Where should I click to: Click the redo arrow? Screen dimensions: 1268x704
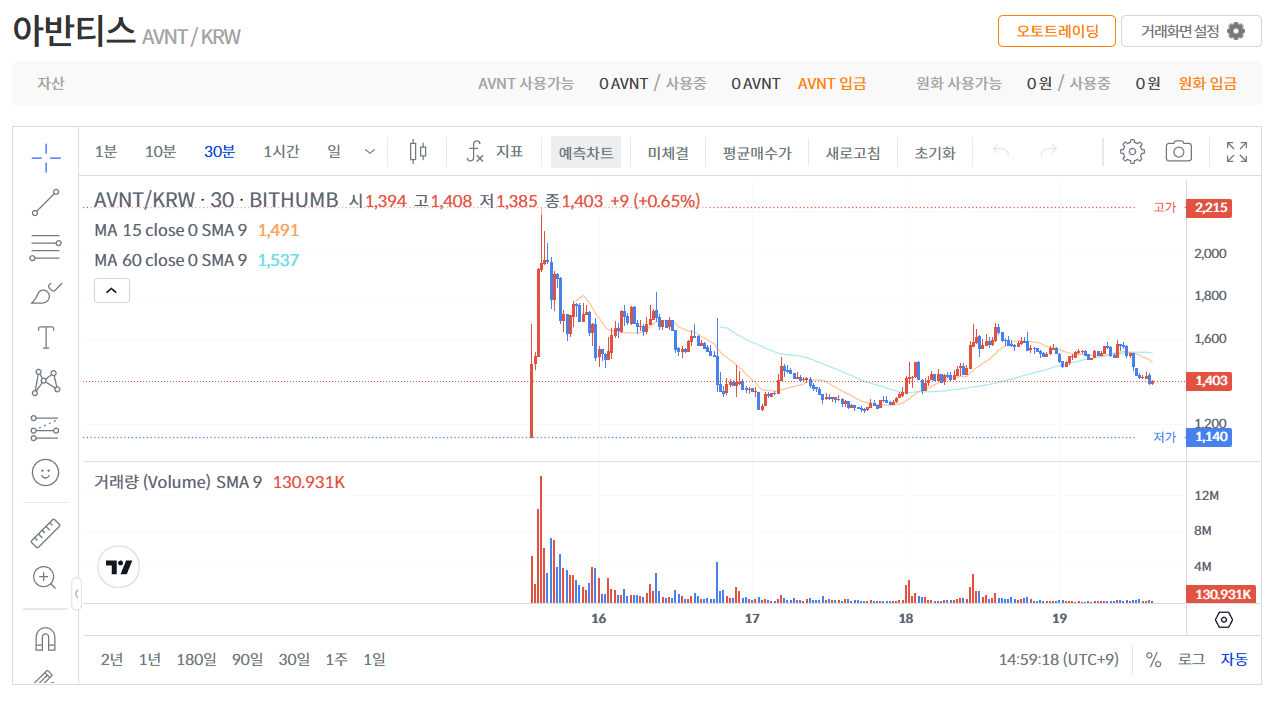(x=1049, y=152)
